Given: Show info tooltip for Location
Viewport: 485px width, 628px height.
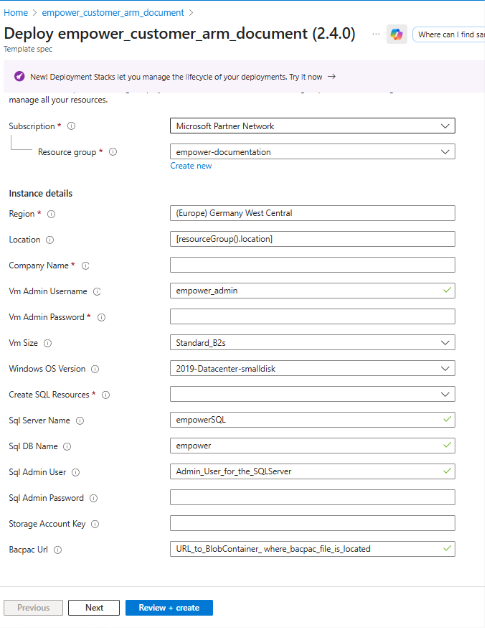Looking at the screenshot, I should click(50, 240).
